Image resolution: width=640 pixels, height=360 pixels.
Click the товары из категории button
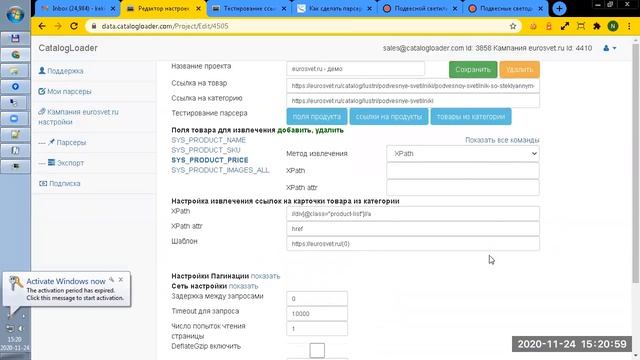click(471, 116)
